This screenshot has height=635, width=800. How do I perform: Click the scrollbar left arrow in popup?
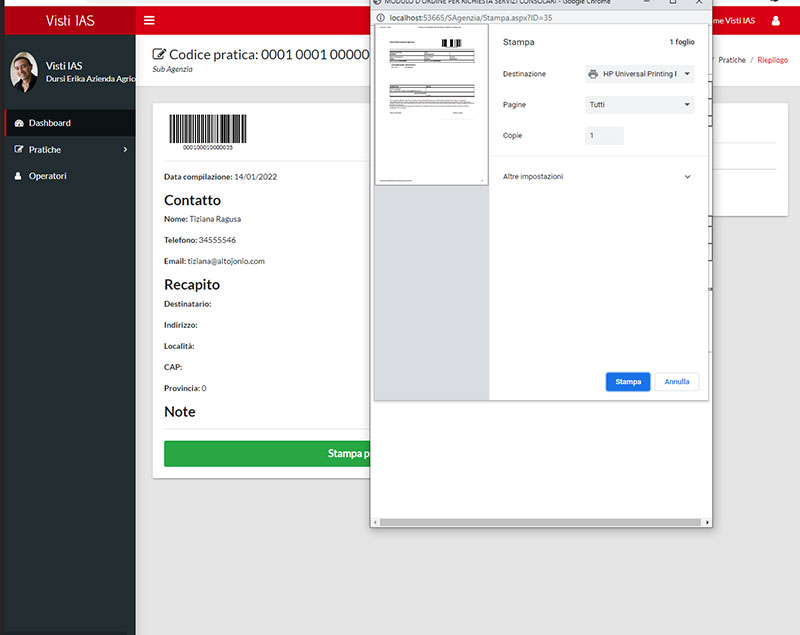pyautogui.click(x=376, y=522)
